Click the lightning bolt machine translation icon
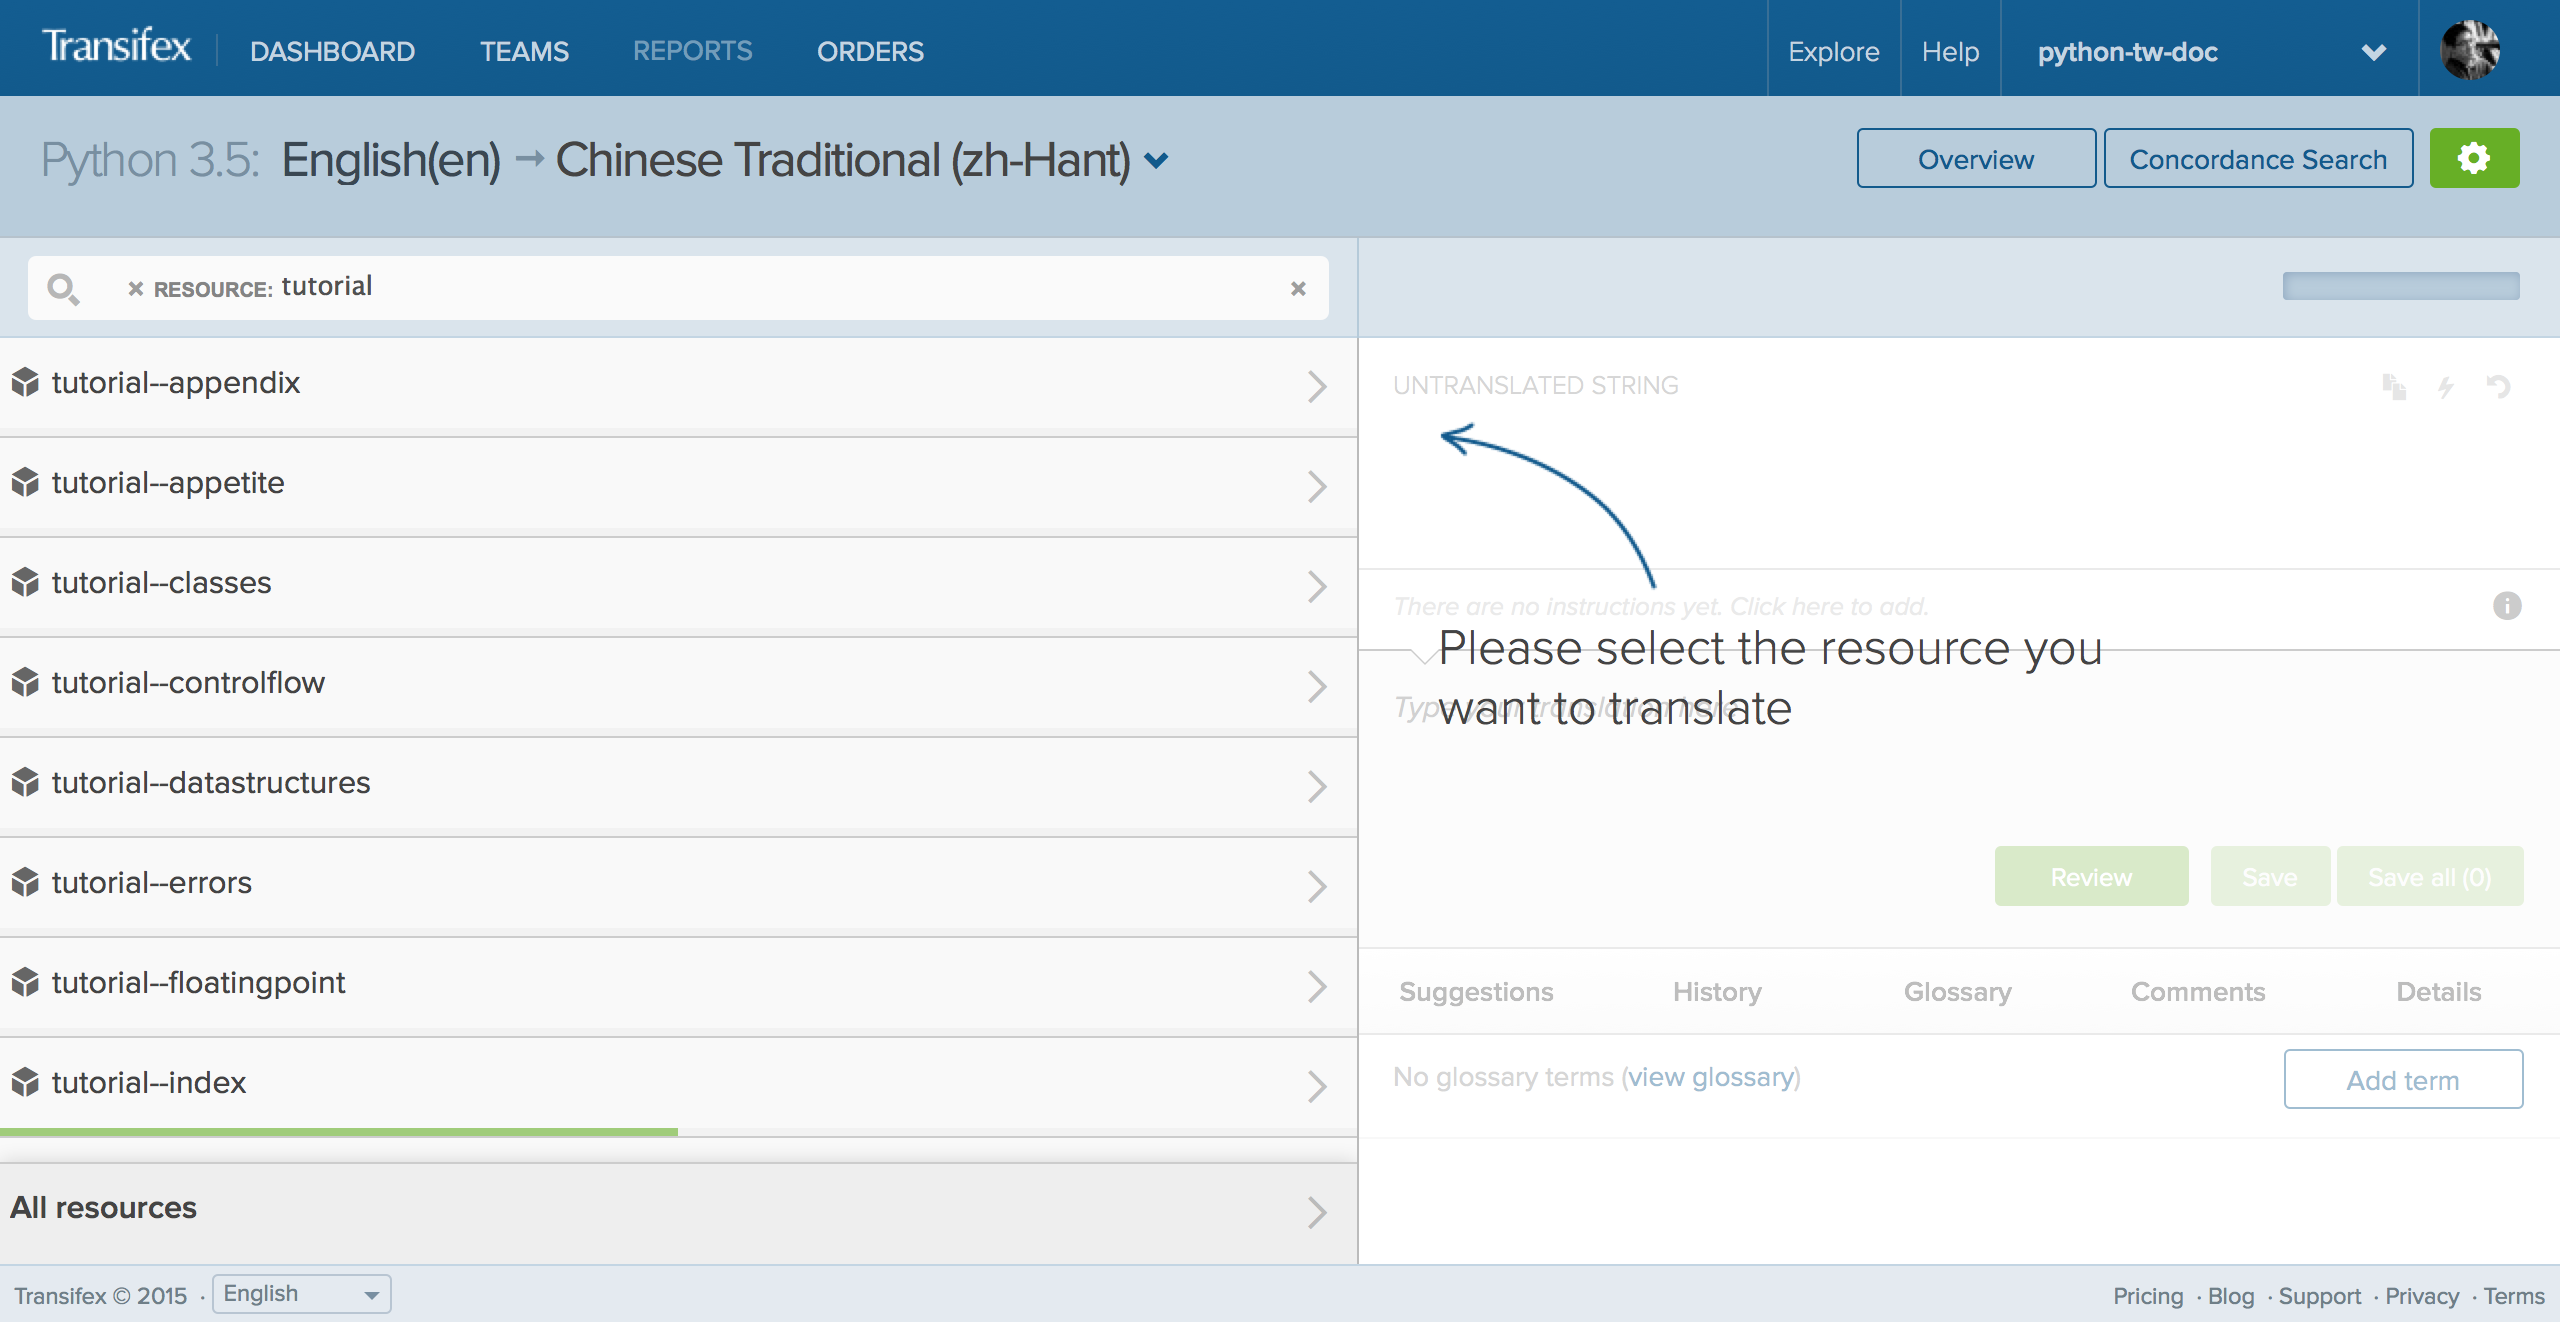 pyautogui.click(x=2446, y=387)
